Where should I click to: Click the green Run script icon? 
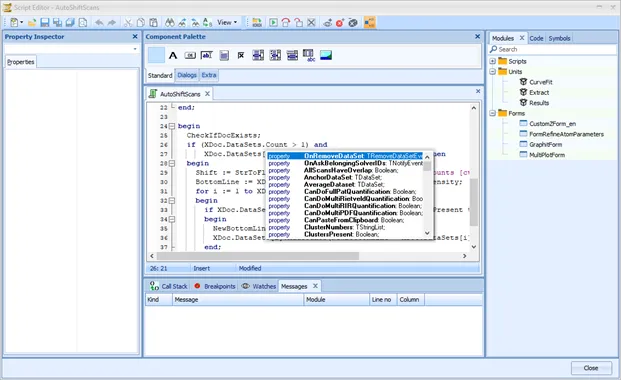pyautogui.click(x=273, y=23)
